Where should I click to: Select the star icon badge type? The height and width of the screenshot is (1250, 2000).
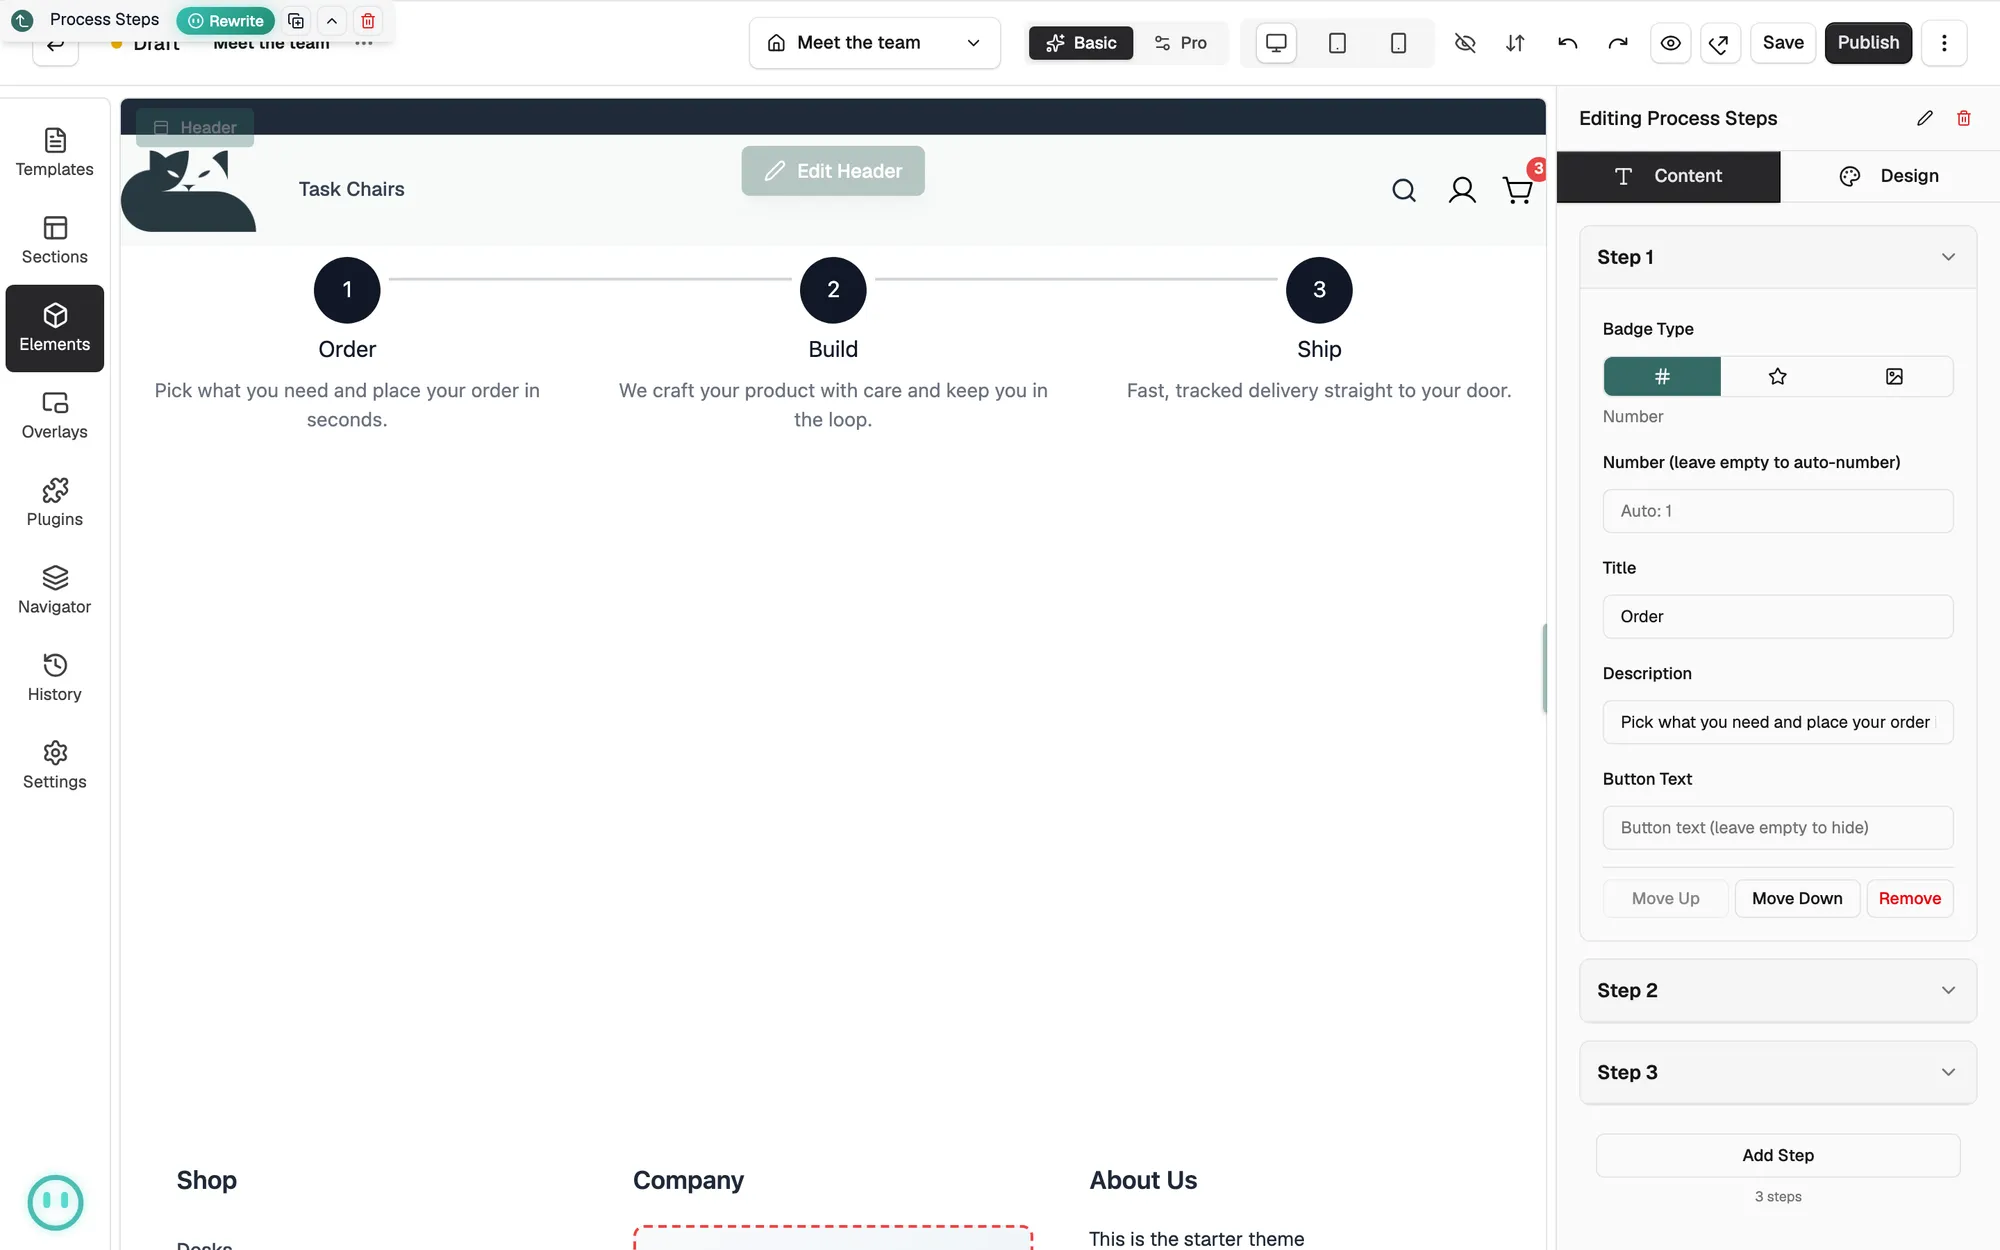point(1777,376)
